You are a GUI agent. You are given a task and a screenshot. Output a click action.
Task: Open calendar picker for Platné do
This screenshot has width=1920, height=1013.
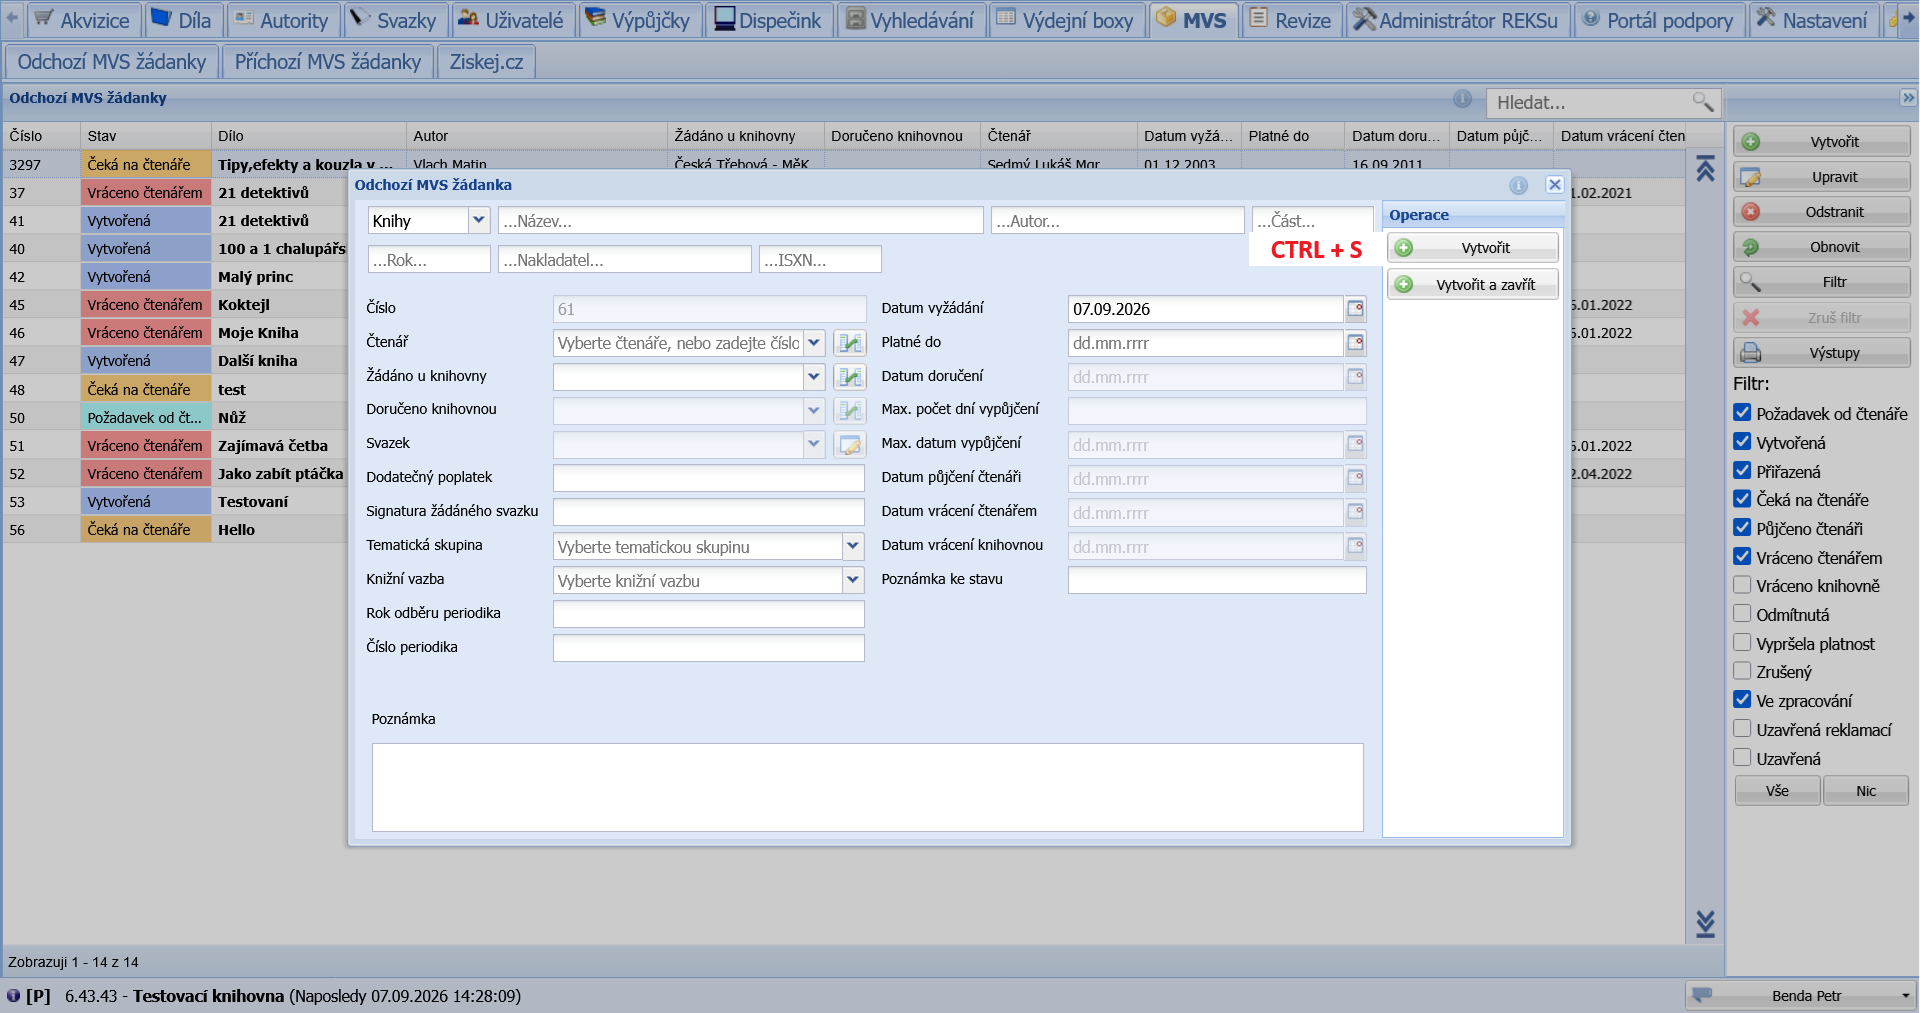pyautogui.click(x=1355, y=343)
